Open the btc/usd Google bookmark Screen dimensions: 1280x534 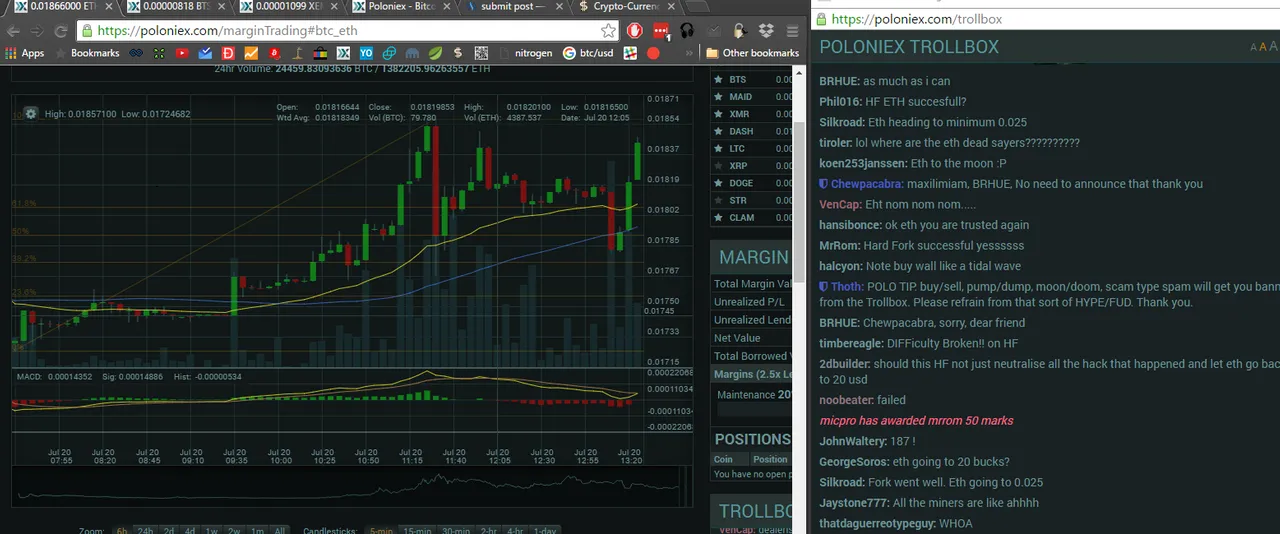[x=588, y=53]
